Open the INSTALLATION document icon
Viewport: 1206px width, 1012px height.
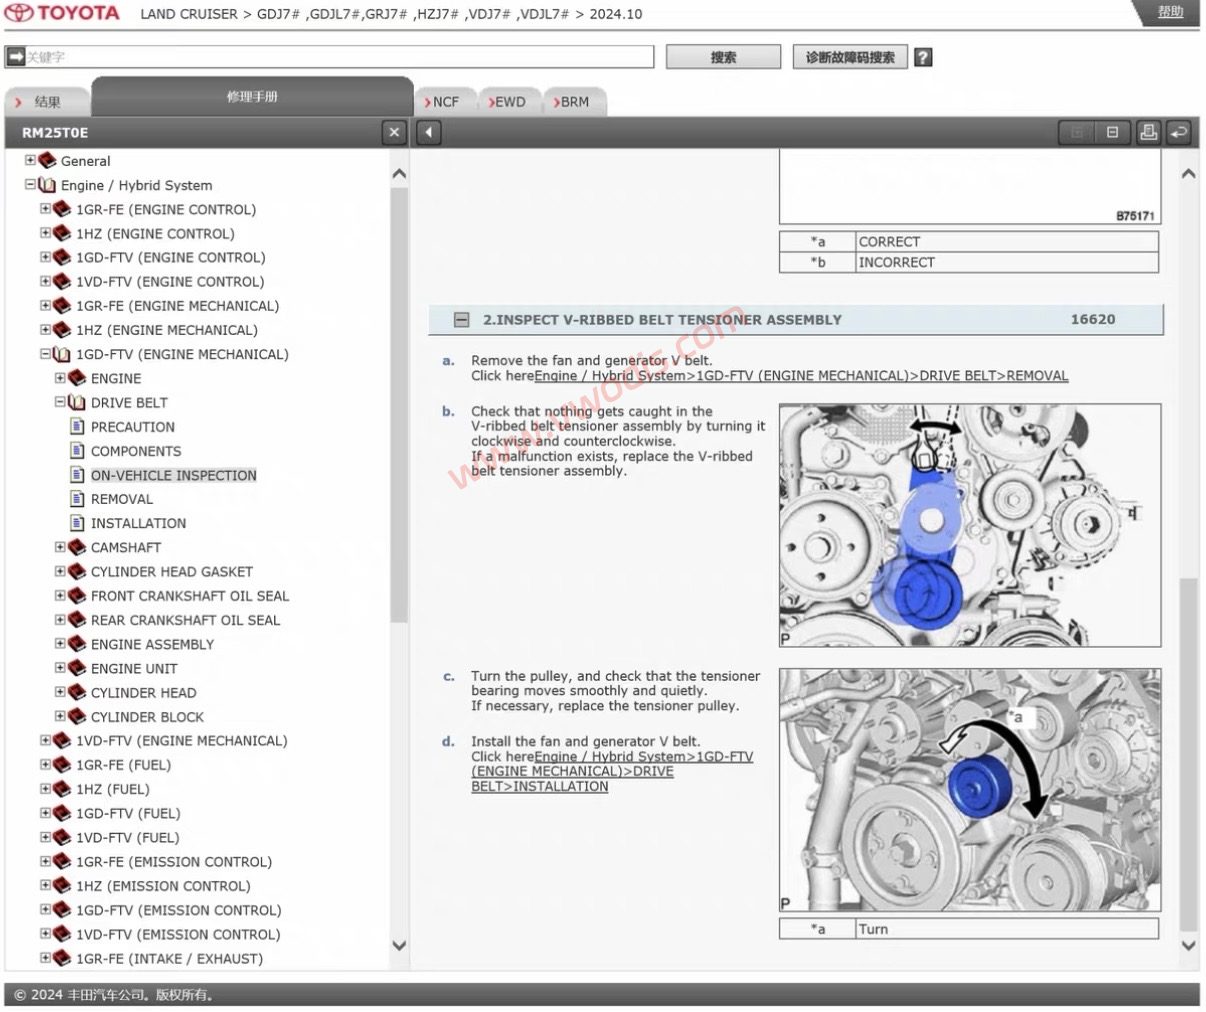pos(77,522)
